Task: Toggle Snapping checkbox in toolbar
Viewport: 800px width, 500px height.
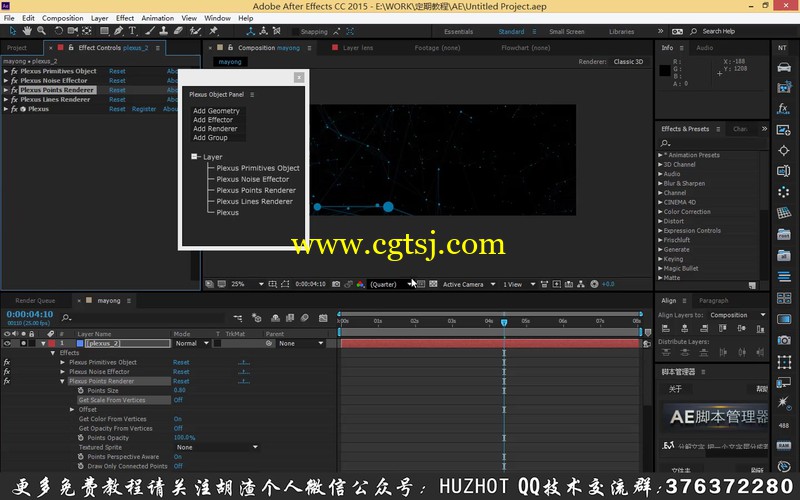Action: pos(295,32)
